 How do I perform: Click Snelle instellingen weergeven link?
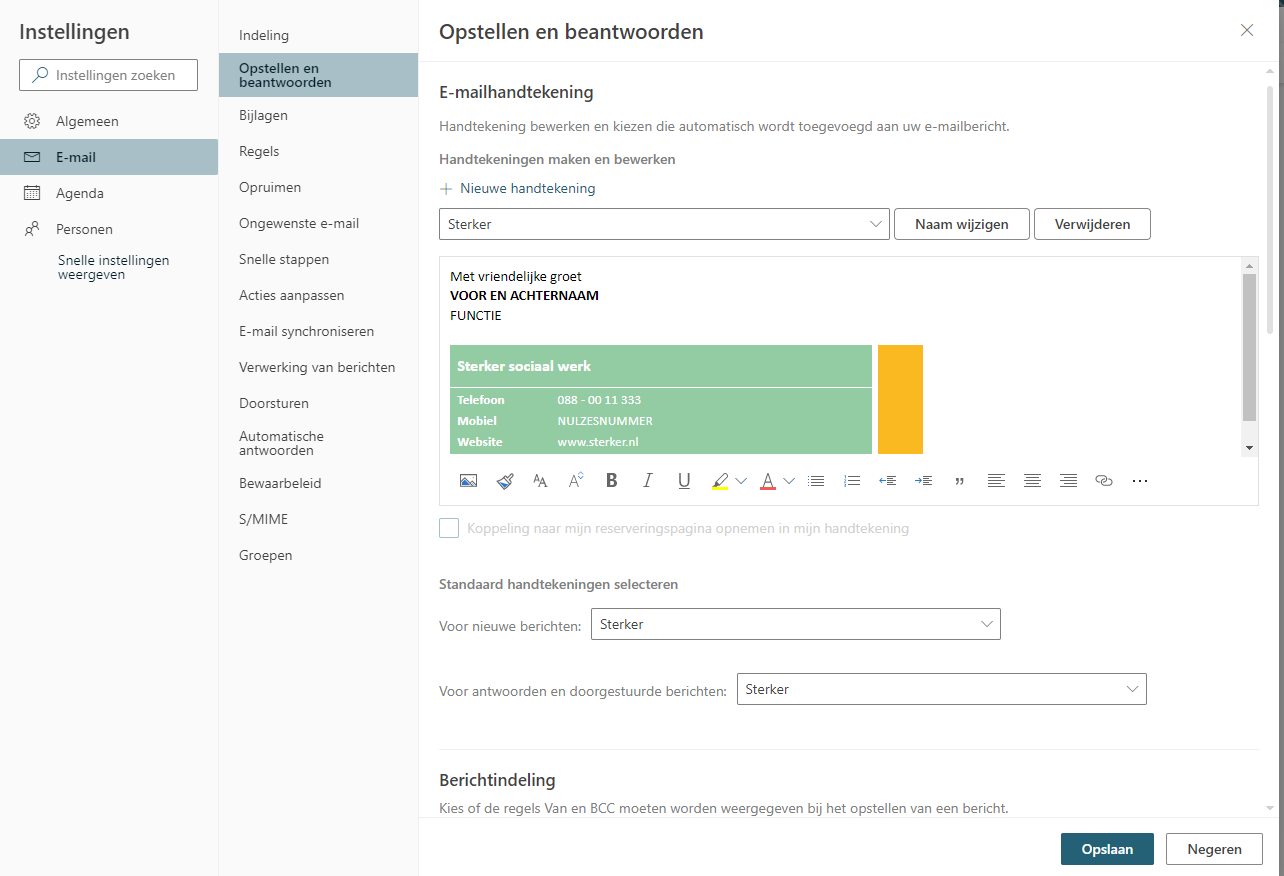113,267
